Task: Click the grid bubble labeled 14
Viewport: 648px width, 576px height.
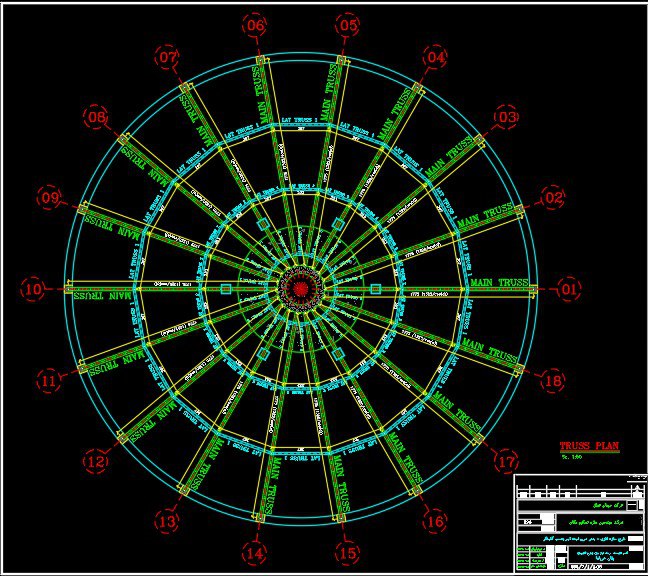Action: 255,552
